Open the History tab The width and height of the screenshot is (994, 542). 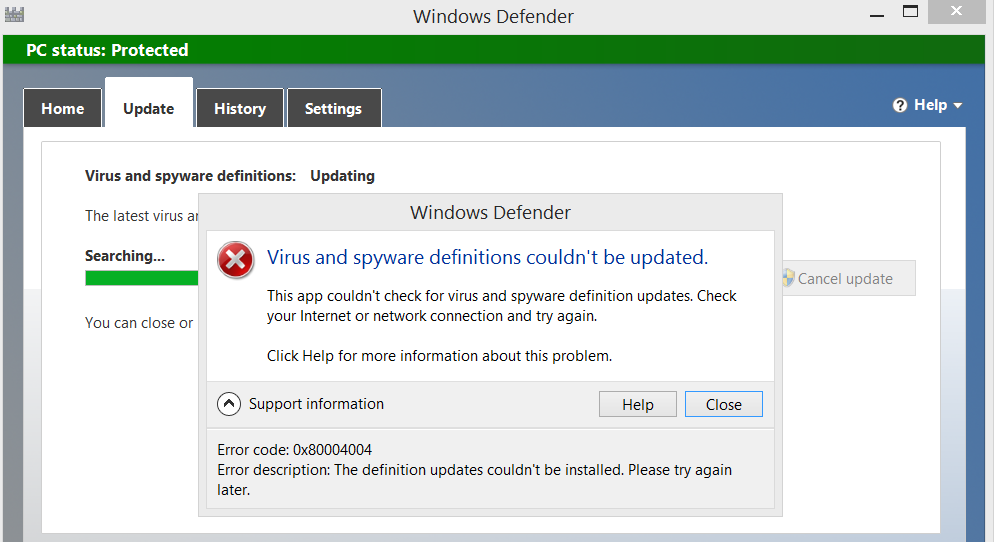[240, 108]
